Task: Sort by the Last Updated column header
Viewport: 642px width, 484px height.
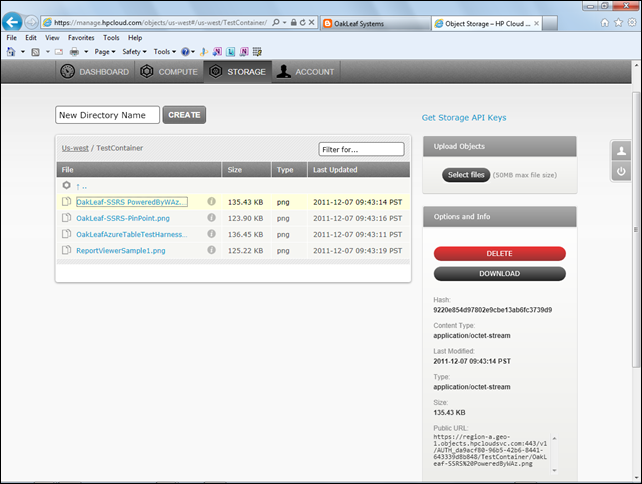Action: (359, 170)
